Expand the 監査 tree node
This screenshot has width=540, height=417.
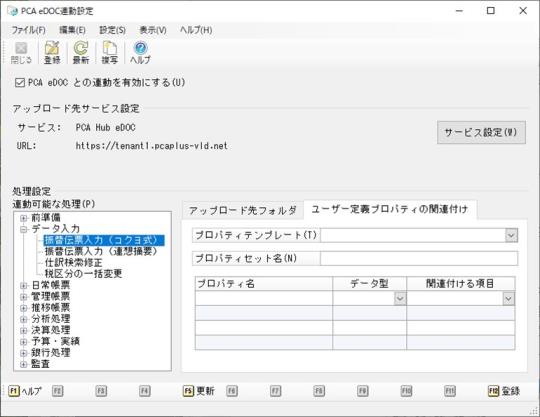coord(23,364)
